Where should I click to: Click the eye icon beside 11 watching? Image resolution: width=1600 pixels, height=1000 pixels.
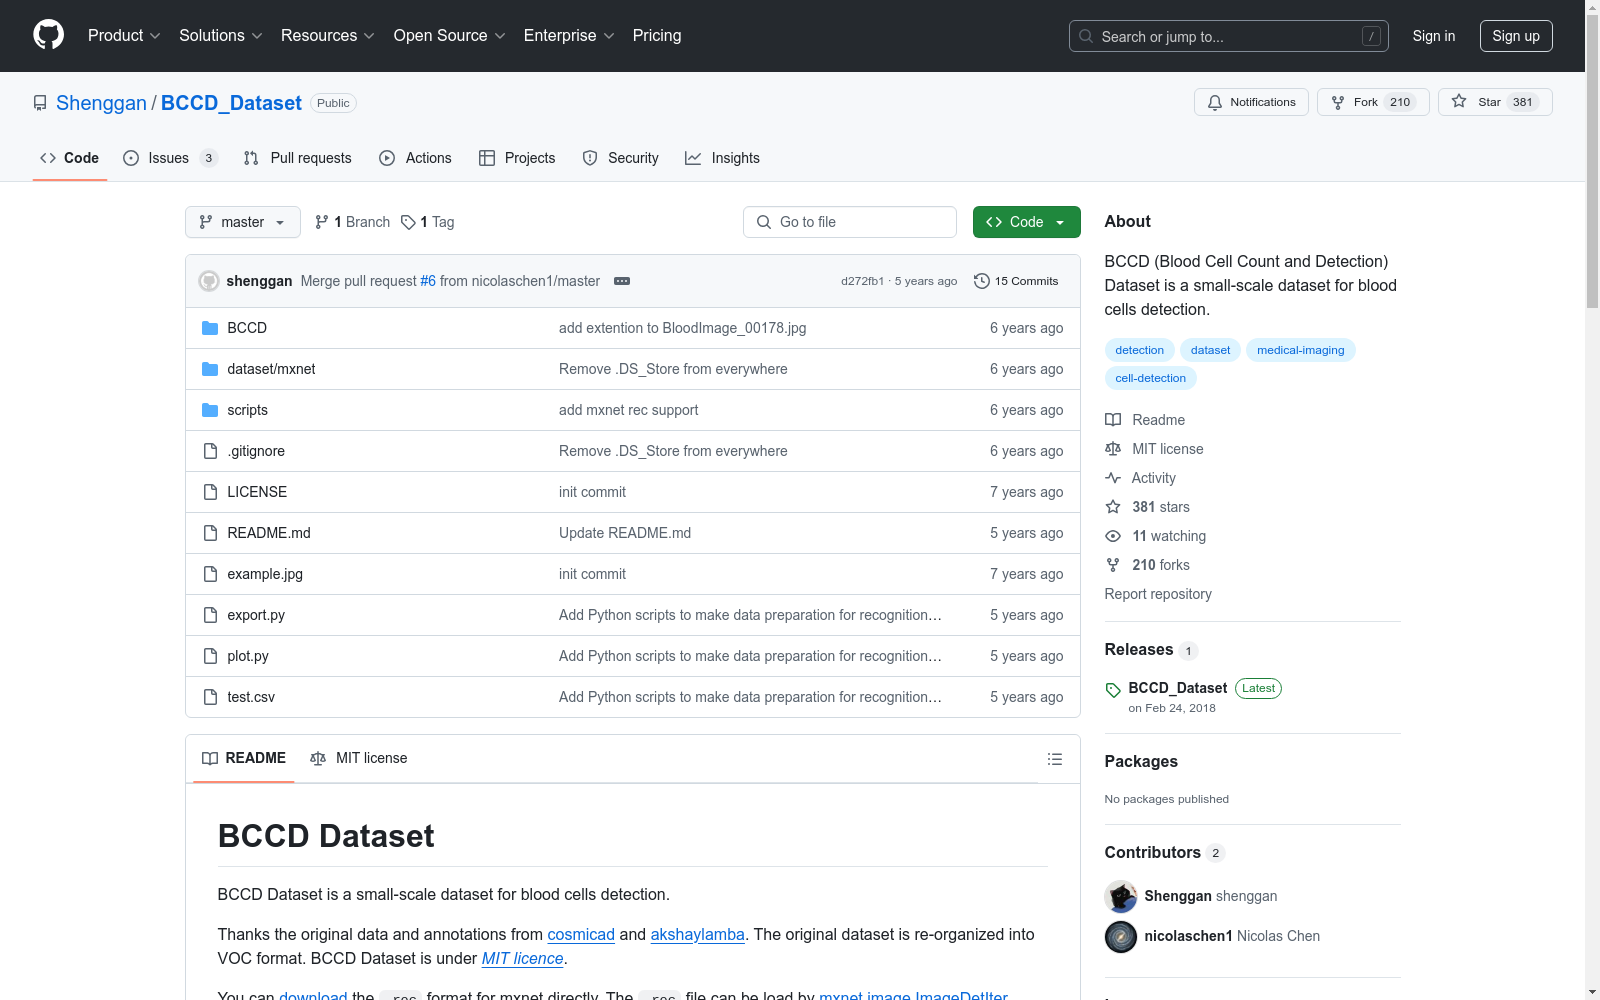pos(1113,536)
